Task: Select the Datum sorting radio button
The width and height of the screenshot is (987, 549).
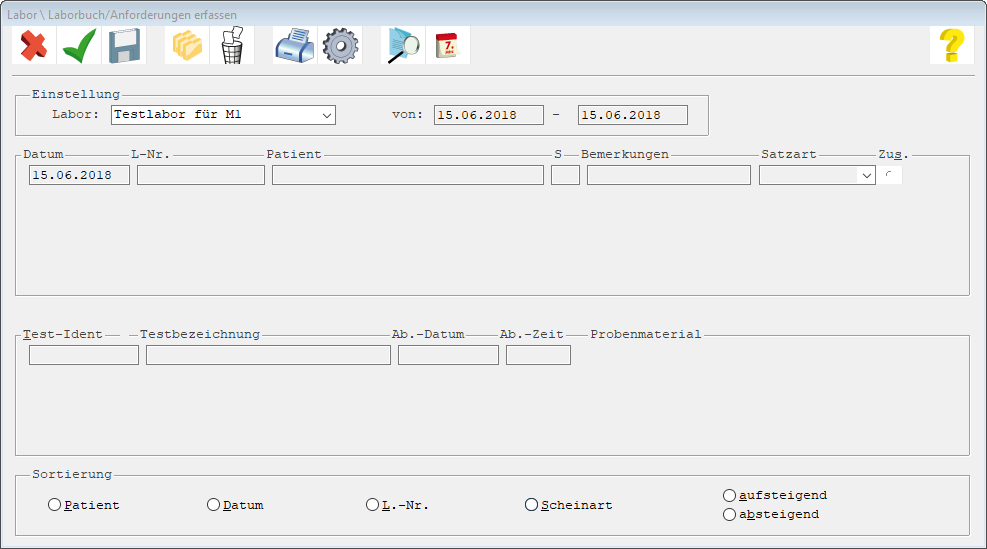Action: 213,505
